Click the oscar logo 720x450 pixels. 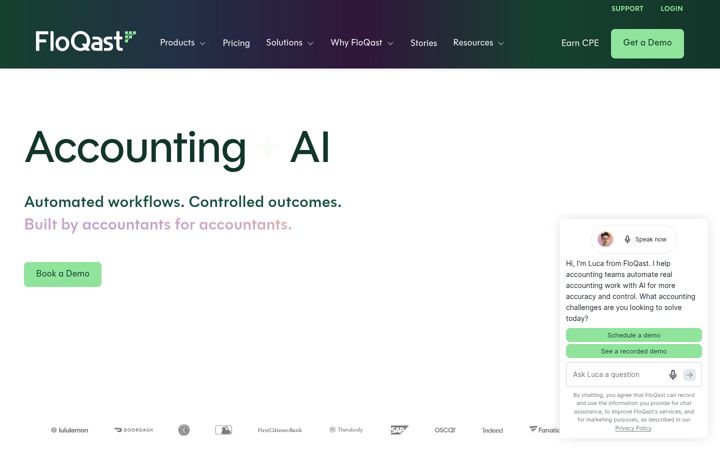445,430
